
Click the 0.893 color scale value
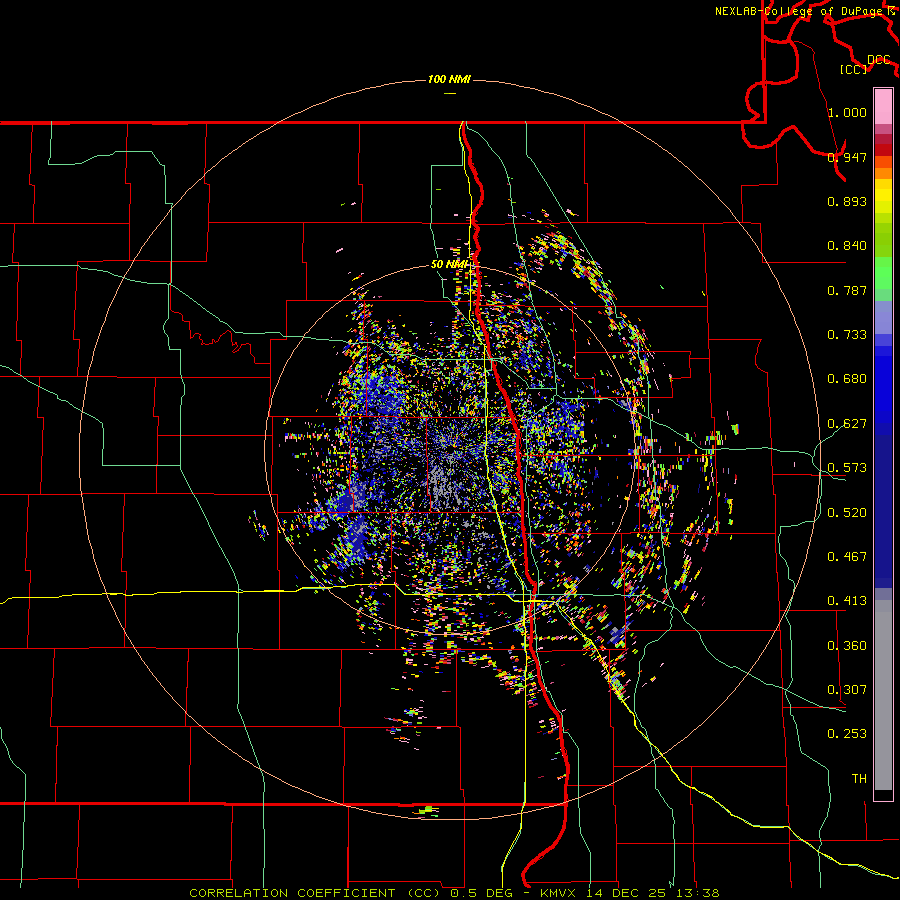(x=847, y=201)
